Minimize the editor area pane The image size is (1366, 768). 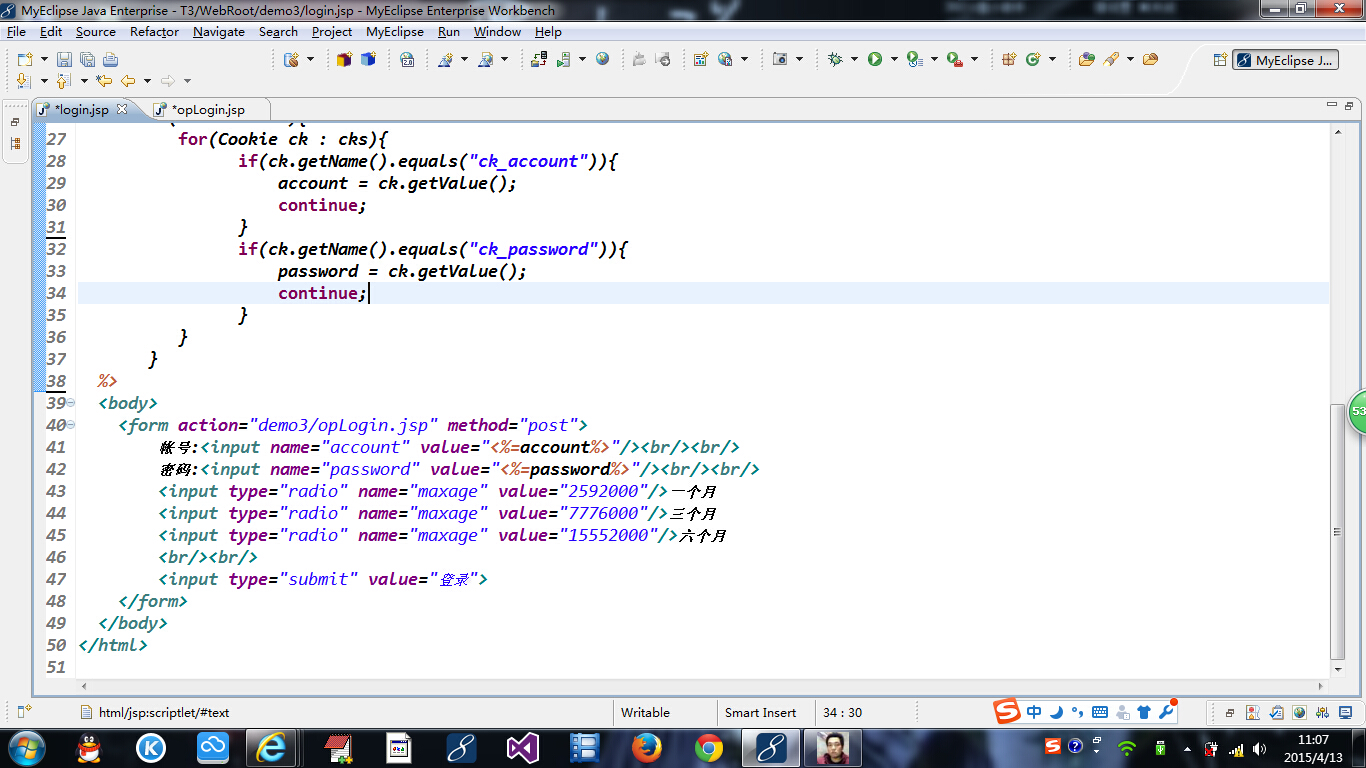[1331, 104]
